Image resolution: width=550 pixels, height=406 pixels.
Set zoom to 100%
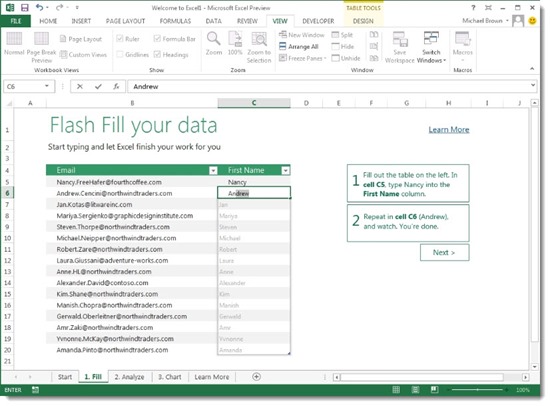point(235,44)
